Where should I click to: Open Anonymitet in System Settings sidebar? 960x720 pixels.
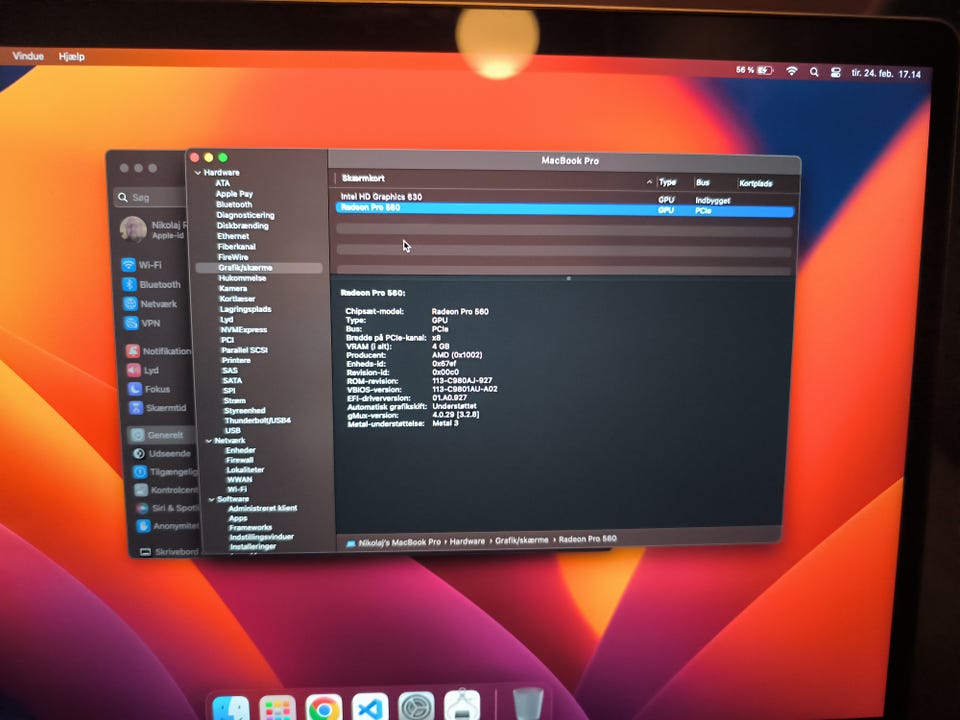click(x=168, y=525)
